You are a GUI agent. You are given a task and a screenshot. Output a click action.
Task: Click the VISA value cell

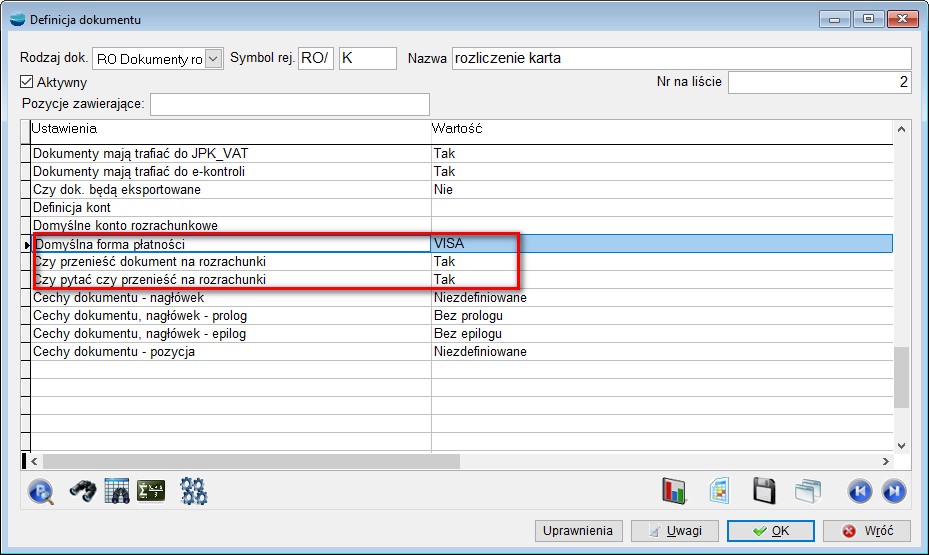(662, 243)
